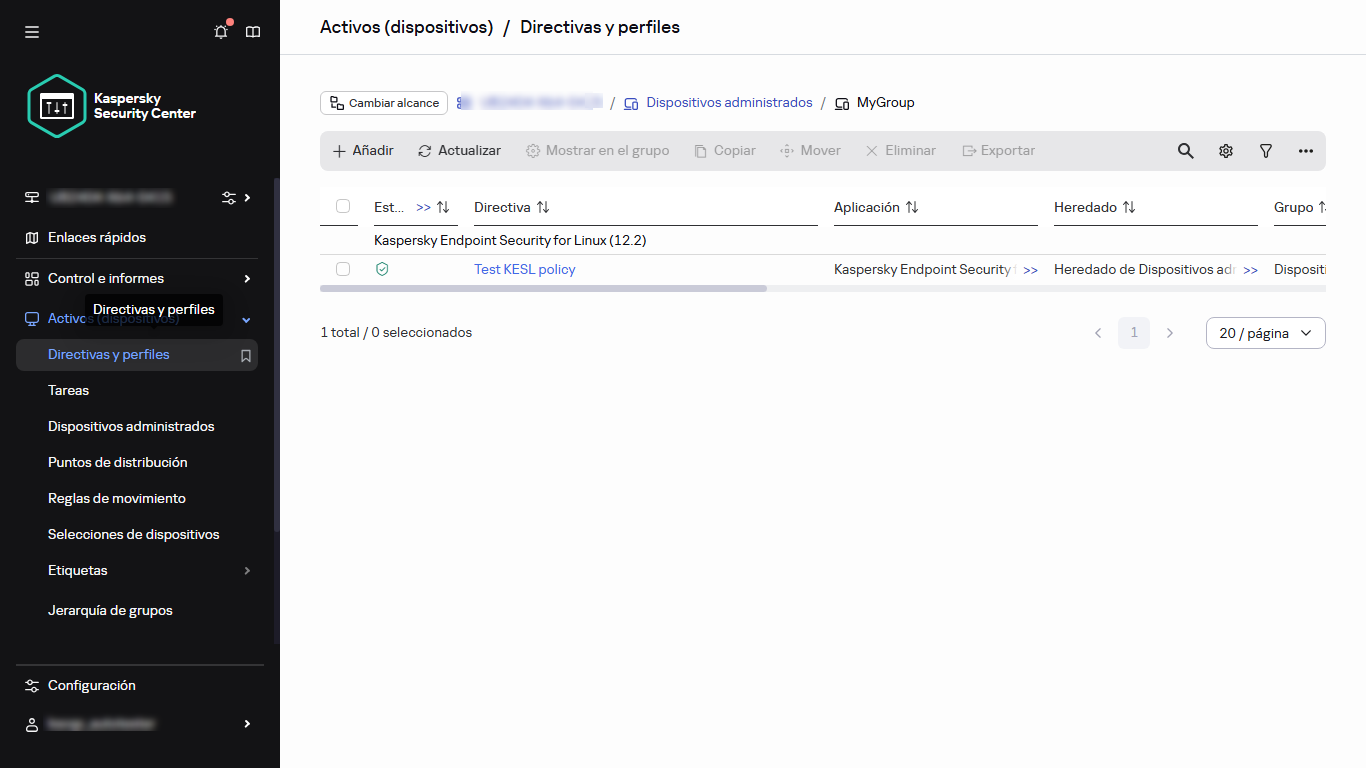The width and height of the screenshot is (1366, 768).
Task: Go to Dispositivos administrados via the breadcrumb
Action: click(730, 102)
